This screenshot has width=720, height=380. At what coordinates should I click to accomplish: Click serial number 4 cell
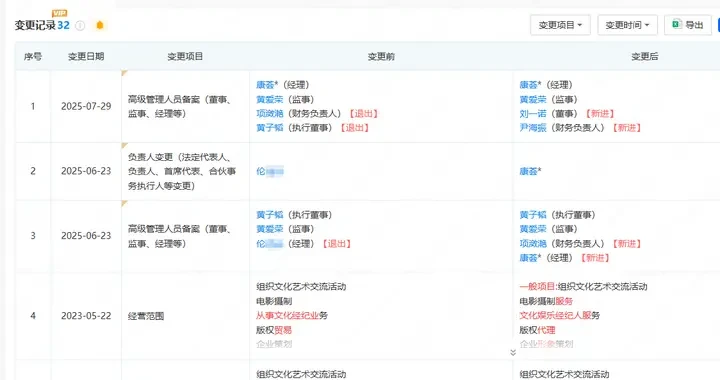pos(33,316)
